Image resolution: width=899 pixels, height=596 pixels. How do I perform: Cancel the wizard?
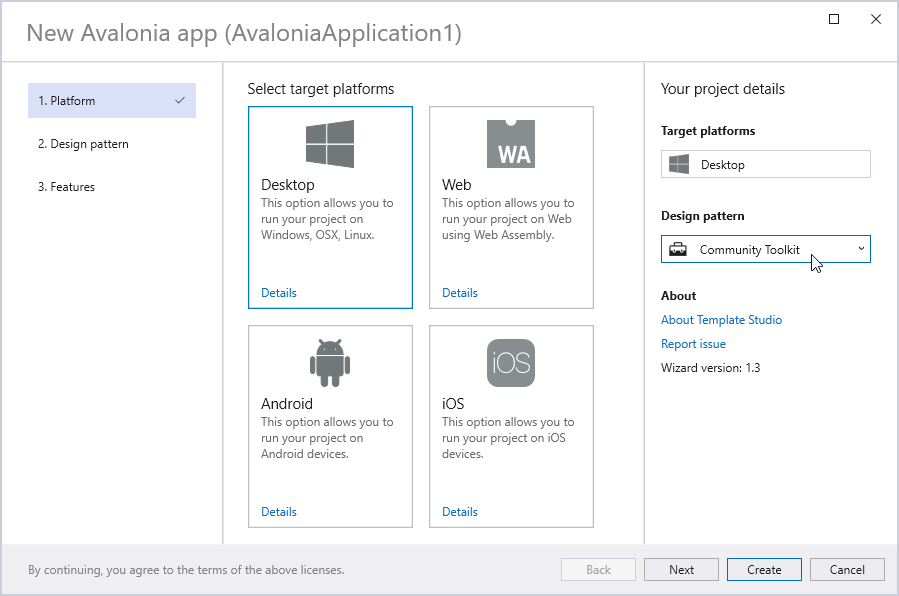click(847, 570)
